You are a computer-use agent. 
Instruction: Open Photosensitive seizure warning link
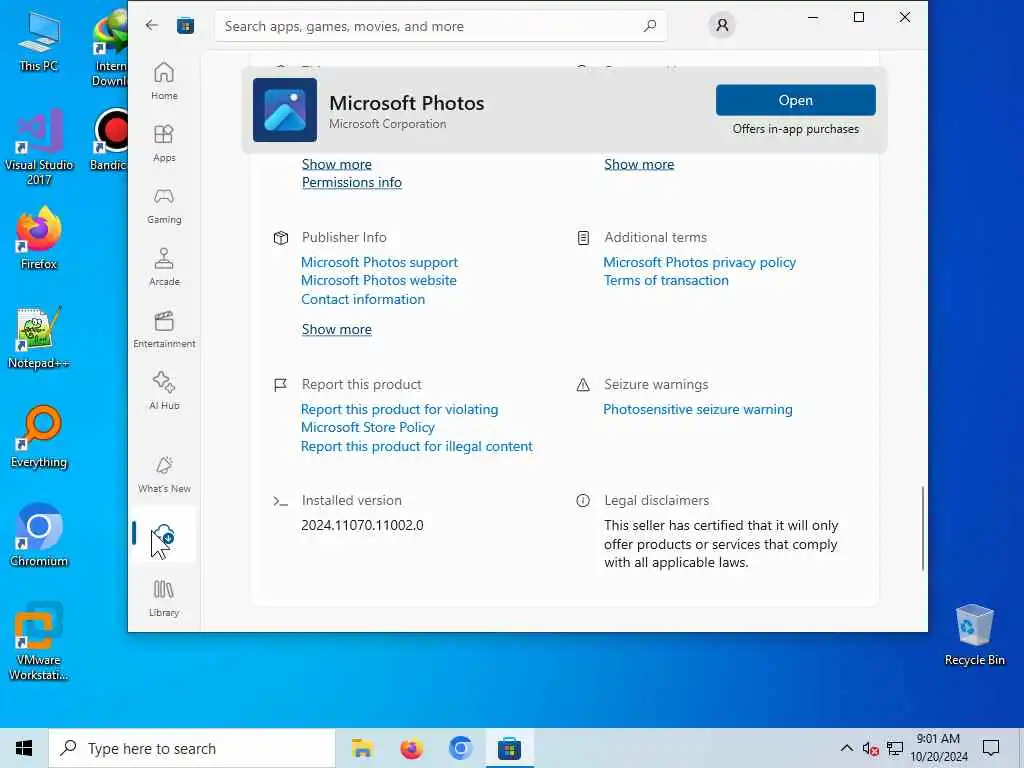coord(697,409)
